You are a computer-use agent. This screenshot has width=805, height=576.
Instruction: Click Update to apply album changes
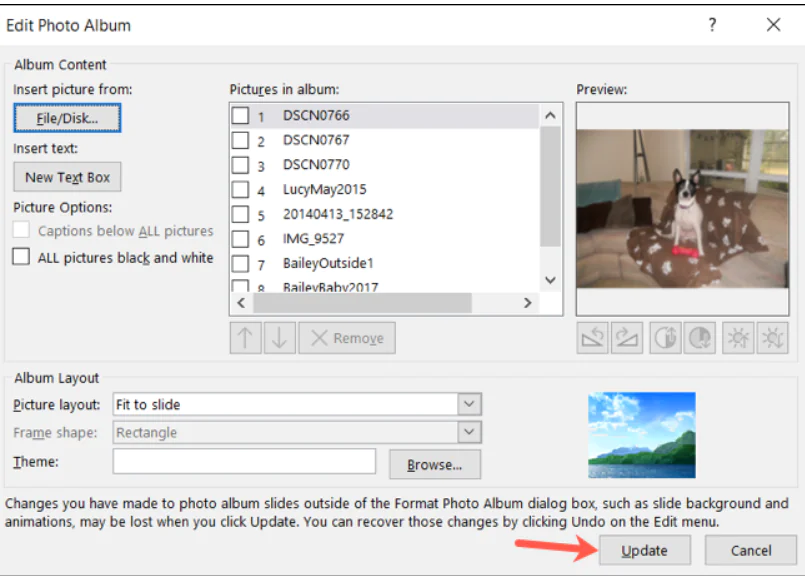[x=643, y=550]
